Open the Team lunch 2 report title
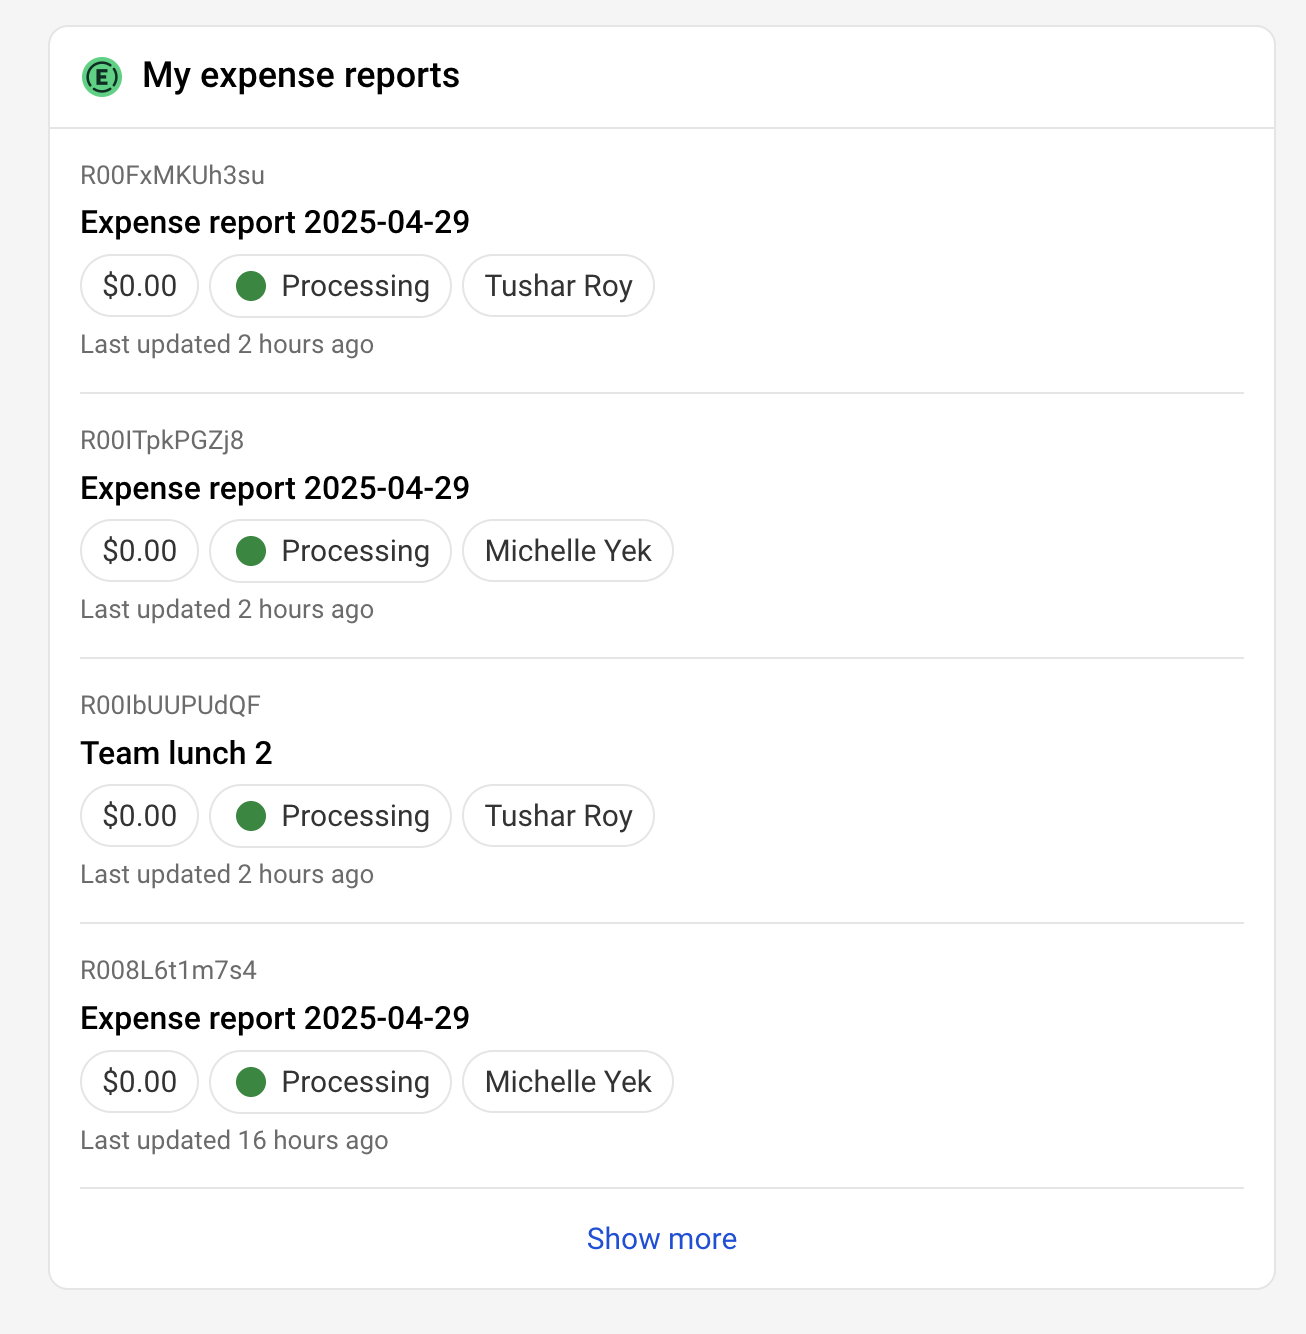The image size is (1306, 1334). tap(176, 753)
